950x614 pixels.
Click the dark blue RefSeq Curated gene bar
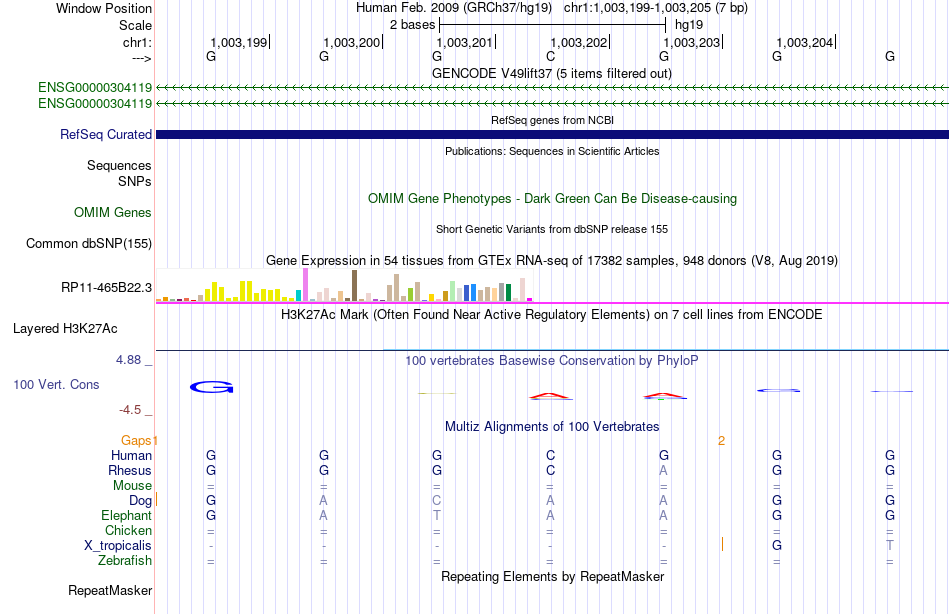pyautogui.click(x=552, y=135)
